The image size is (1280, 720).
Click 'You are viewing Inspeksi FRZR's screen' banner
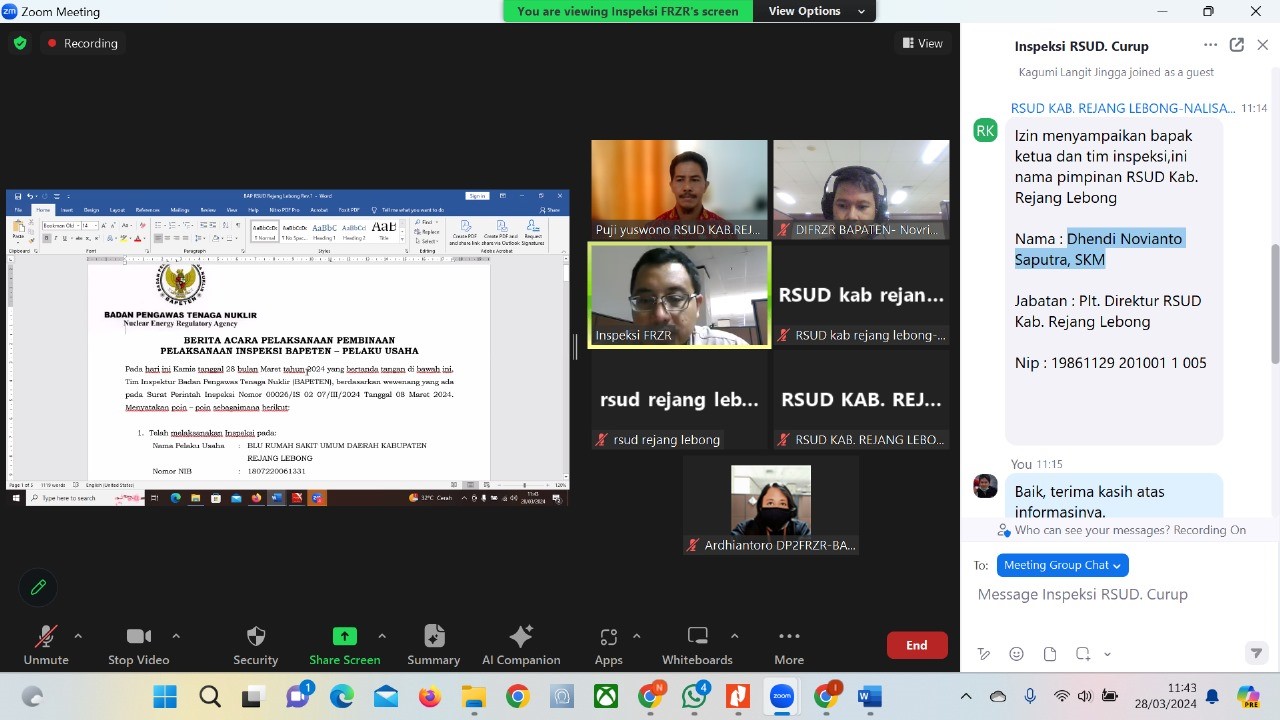coord(628,11)
